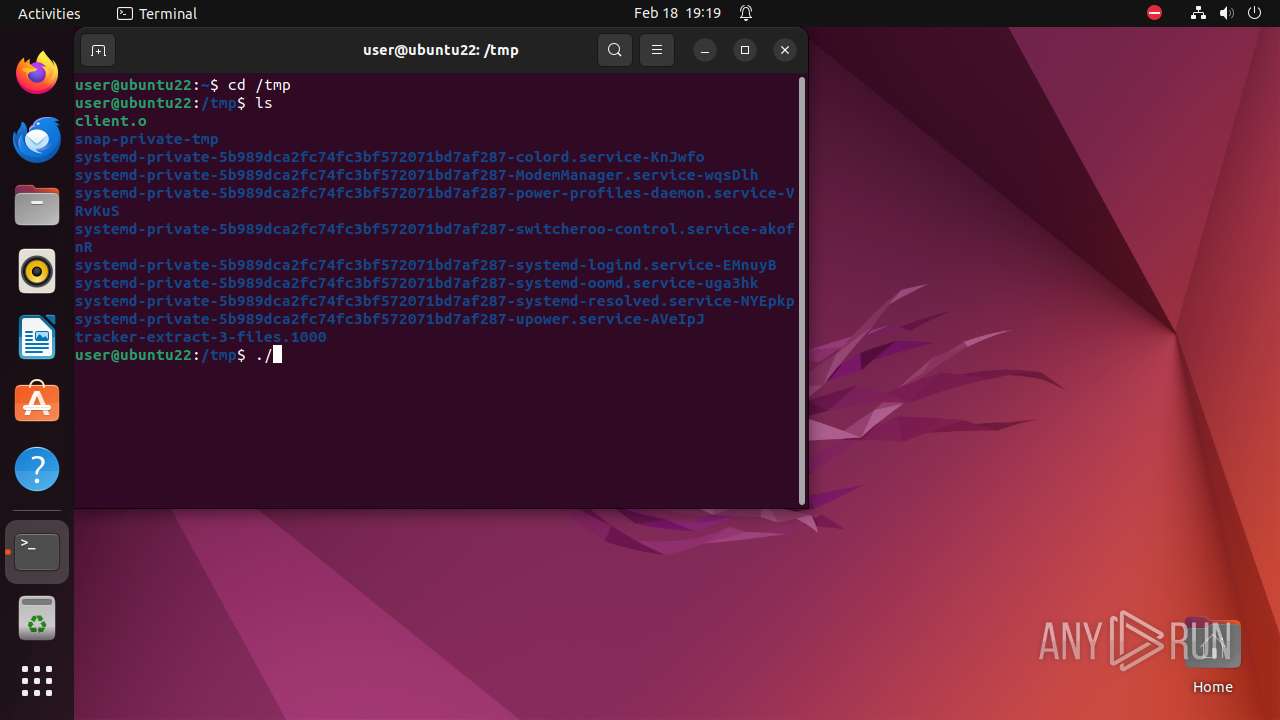Click the power-profiles-daemon.service directory line
1280x720 pixels.
pos(435,202)
